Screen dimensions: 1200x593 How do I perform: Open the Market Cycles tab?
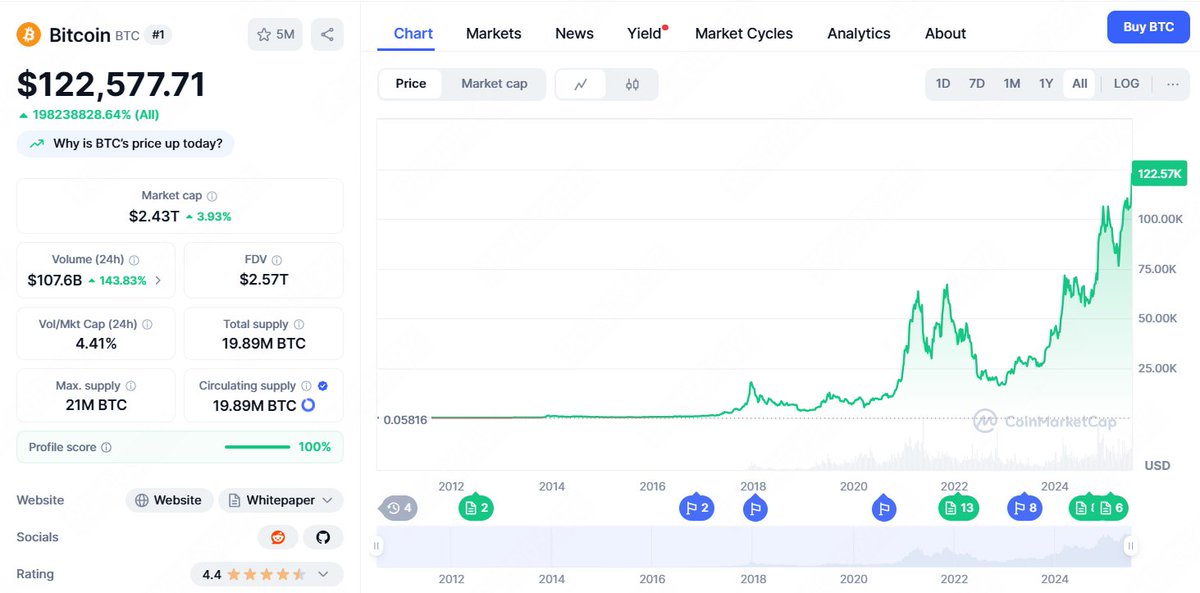click(744, 33)
